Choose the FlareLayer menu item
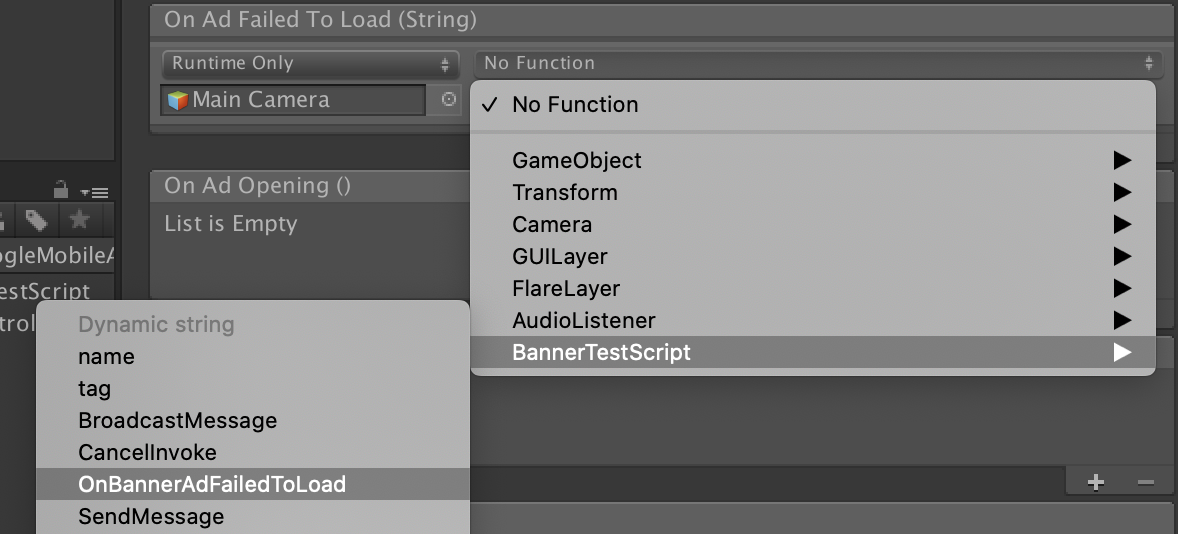This screenshot has height=534, width=1178. pos(566,288)
